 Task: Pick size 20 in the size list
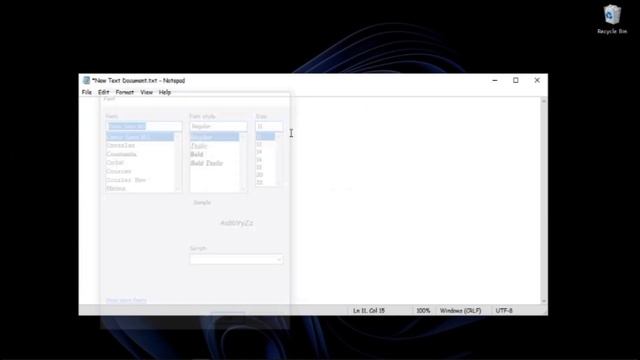tap(259, 175)
